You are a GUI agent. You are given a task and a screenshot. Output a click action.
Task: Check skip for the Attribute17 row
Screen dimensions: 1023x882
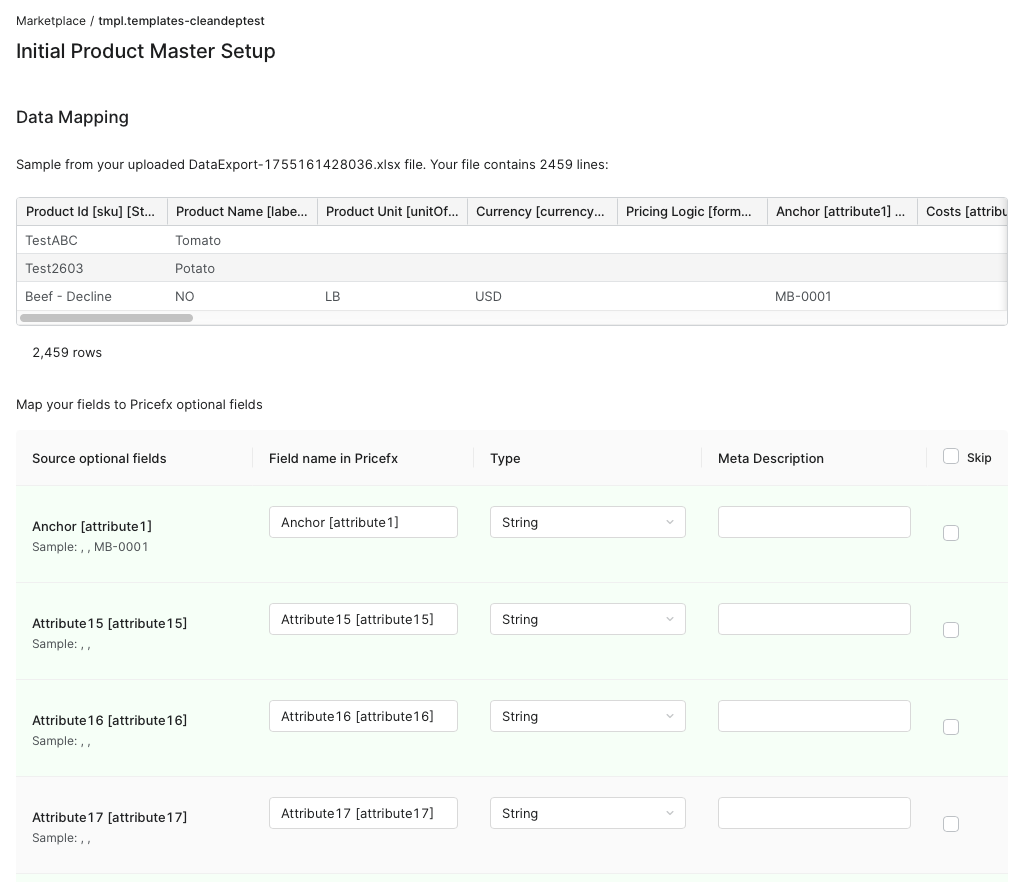[x=951, y=824]
